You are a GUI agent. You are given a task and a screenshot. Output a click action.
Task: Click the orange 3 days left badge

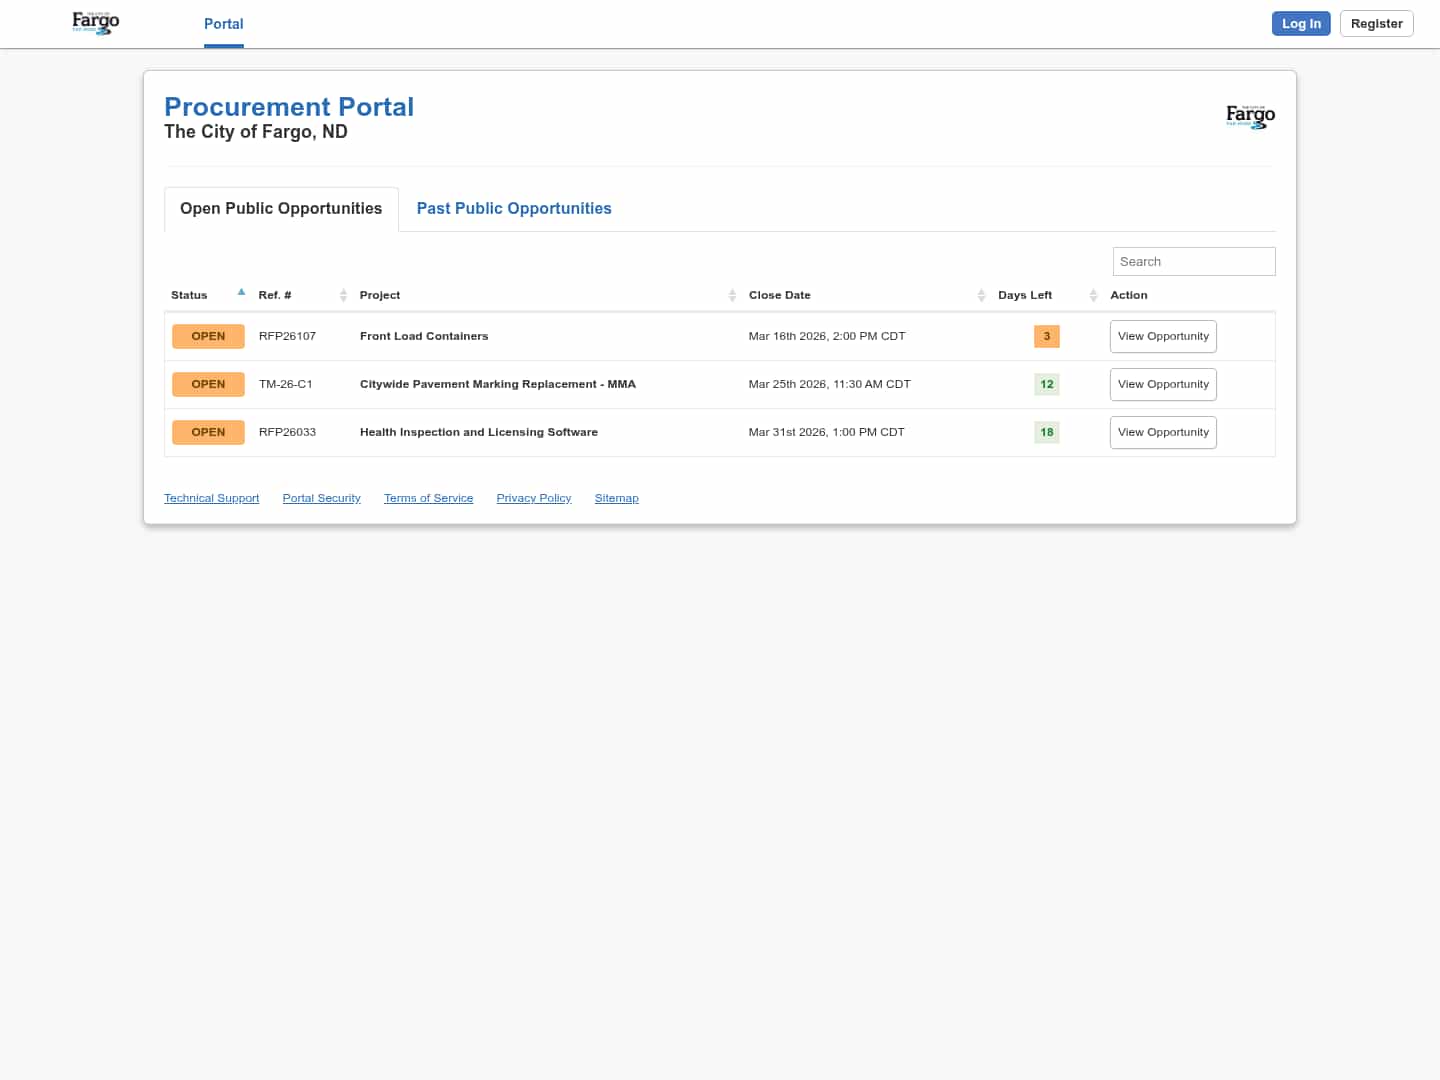(1046, 337)
